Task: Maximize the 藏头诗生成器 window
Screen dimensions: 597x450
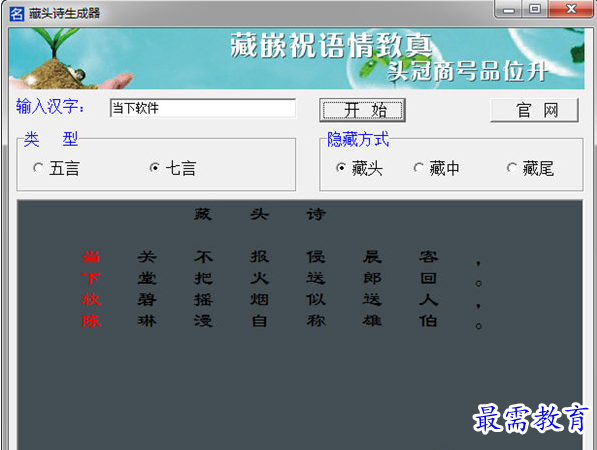Action: coord(535,9)
